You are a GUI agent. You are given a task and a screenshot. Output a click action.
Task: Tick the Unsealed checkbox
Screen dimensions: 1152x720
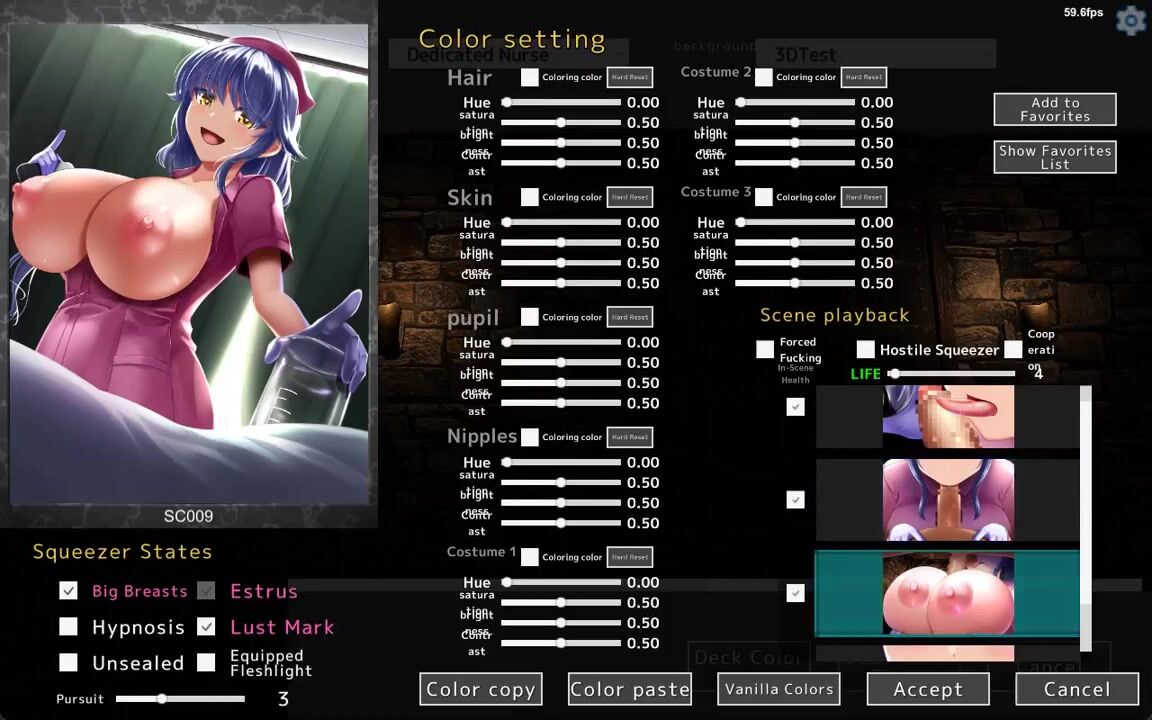[x=68, y=663]
